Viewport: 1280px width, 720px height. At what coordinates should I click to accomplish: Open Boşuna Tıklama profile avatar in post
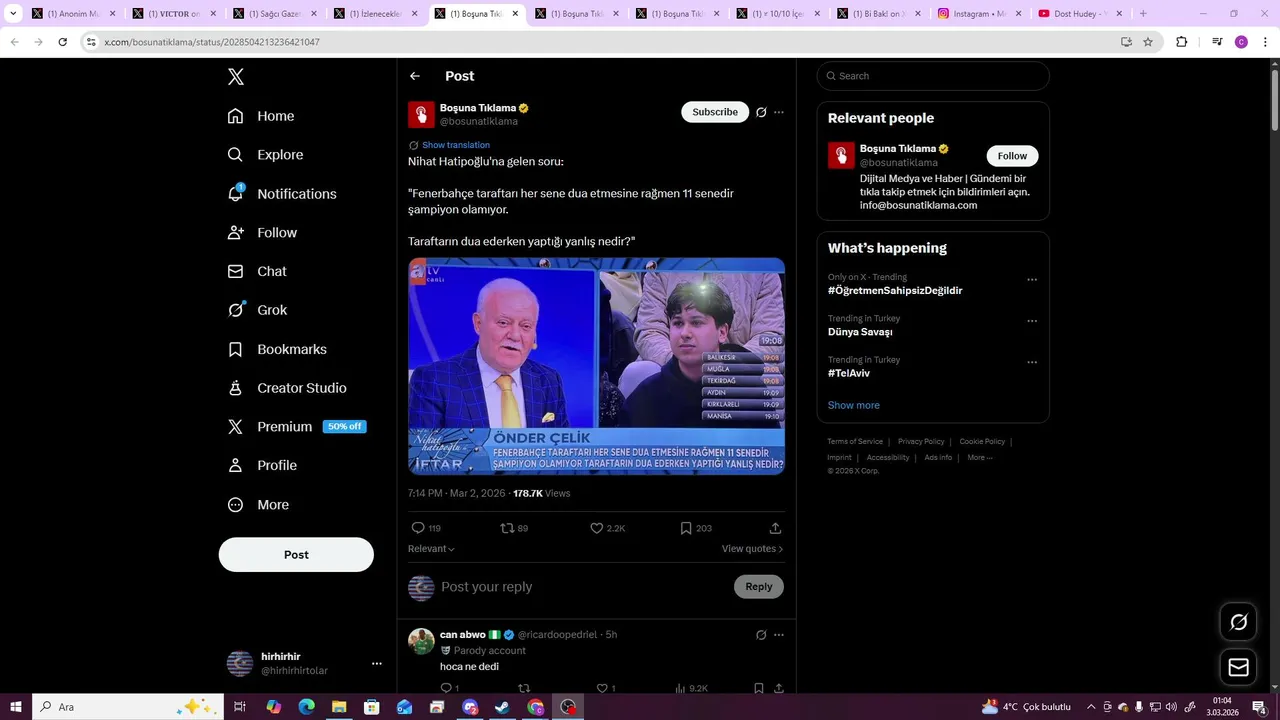pyautogui.click(x=421, y=114)
